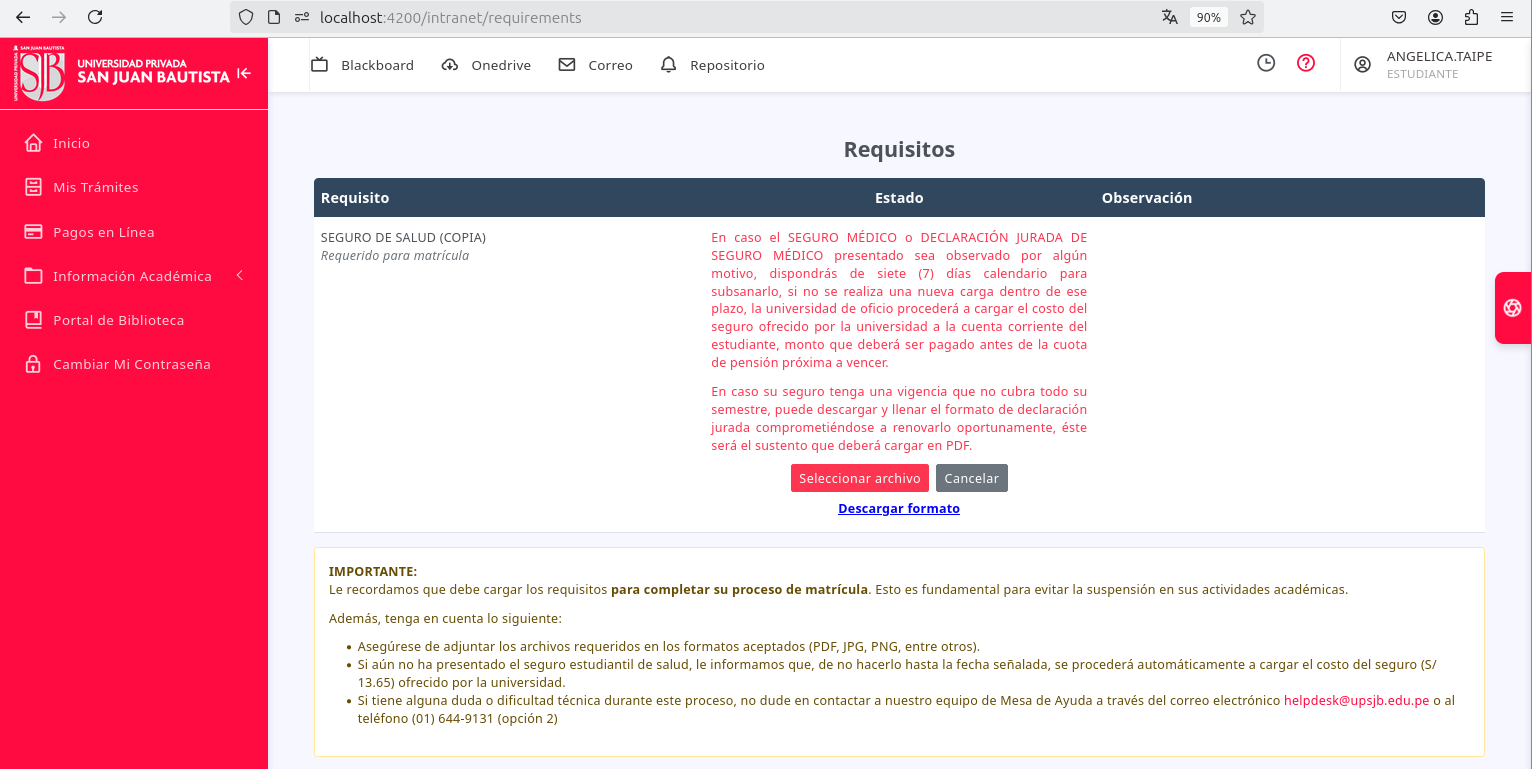
Task: Click the SEGURO DE SALUD (COPIA) text
Action: coord(403,238)
